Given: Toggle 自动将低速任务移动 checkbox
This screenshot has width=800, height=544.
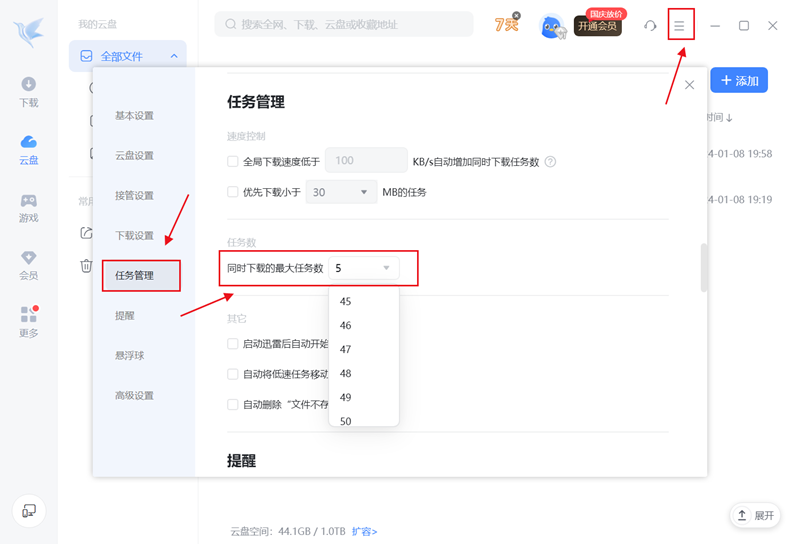Looking at the screenshot, I should tap(233, 374).
